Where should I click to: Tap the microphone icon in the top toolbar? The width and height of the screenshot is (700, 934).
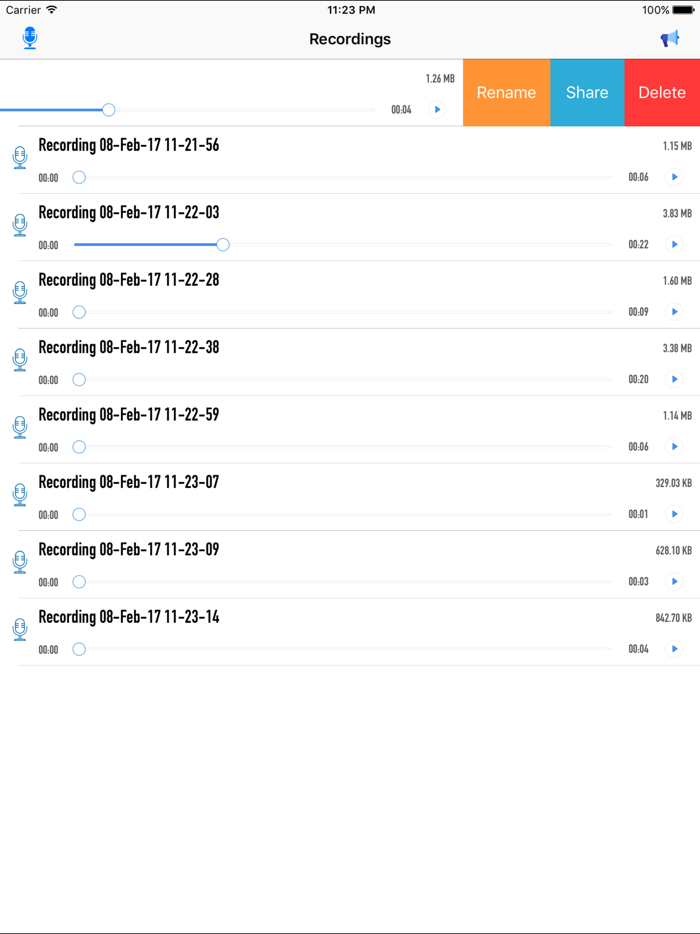pos(29,37)
